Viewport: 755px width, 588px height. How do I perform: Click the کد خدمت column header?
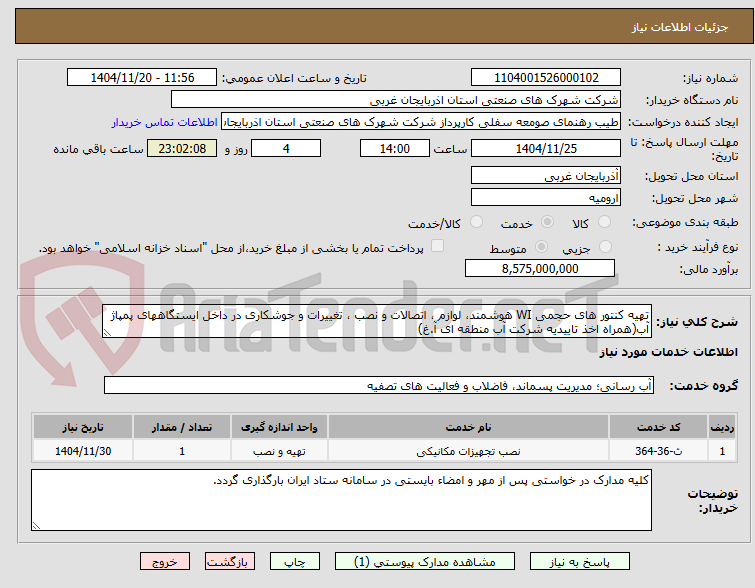point(658,427)
